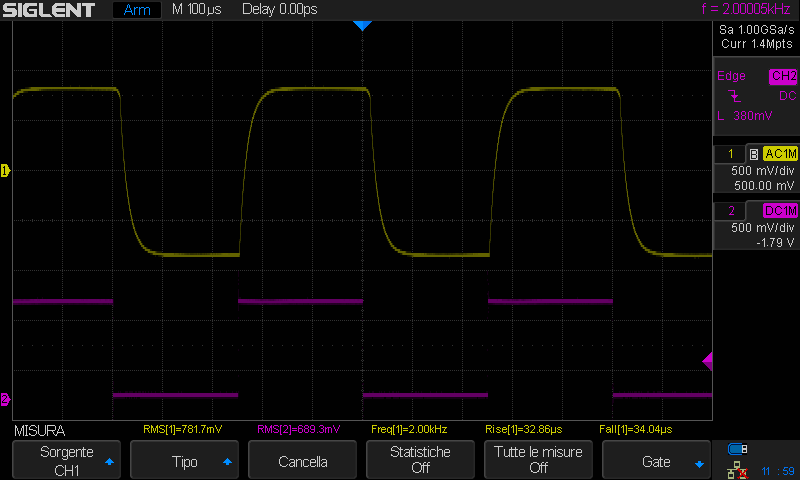Click the Sa 1.00GSa/s sample rate text
The image size is (800, 480).
click(x=757, y=30)
